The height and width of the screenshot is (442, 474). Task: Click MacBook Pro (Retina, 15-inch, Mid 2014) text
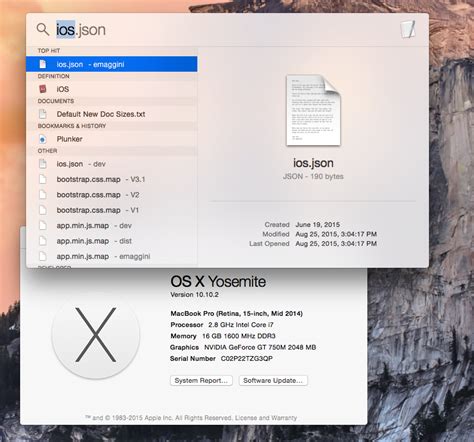click(x=237, y=313)
